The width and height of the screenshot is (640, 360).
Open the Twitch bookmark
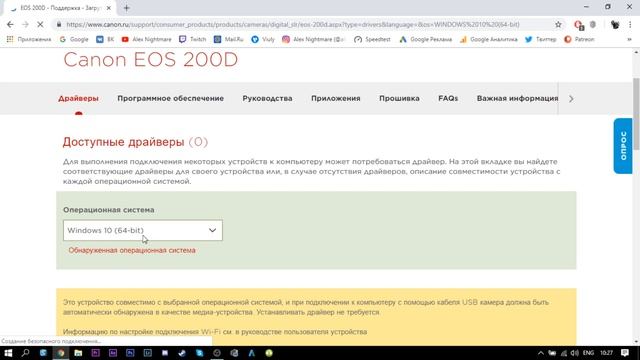coord(192,39)
